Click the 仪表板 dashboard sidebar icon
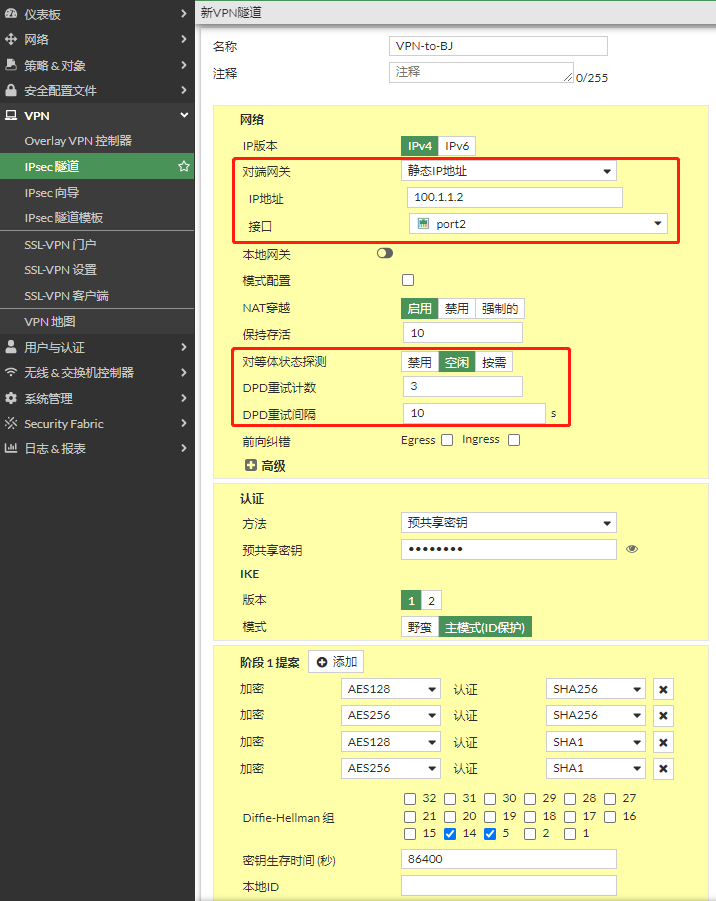Image resolution: width=716 pixels, height=901 pixels. point(12,14)
